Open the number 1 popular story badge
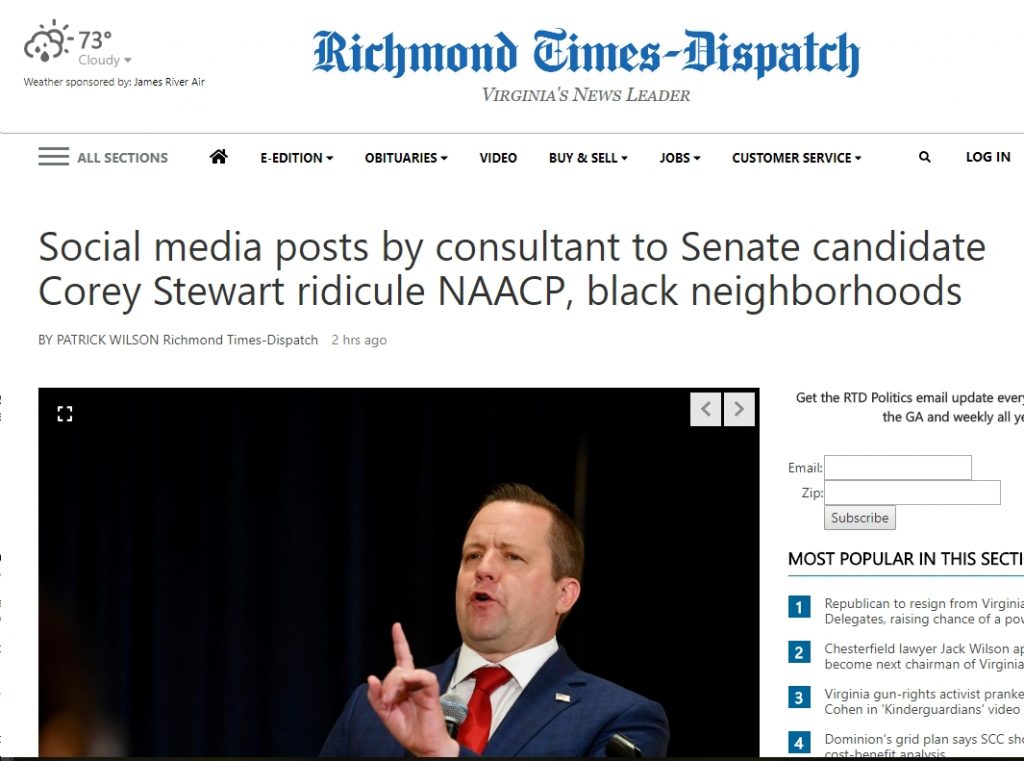 [799, 607]
